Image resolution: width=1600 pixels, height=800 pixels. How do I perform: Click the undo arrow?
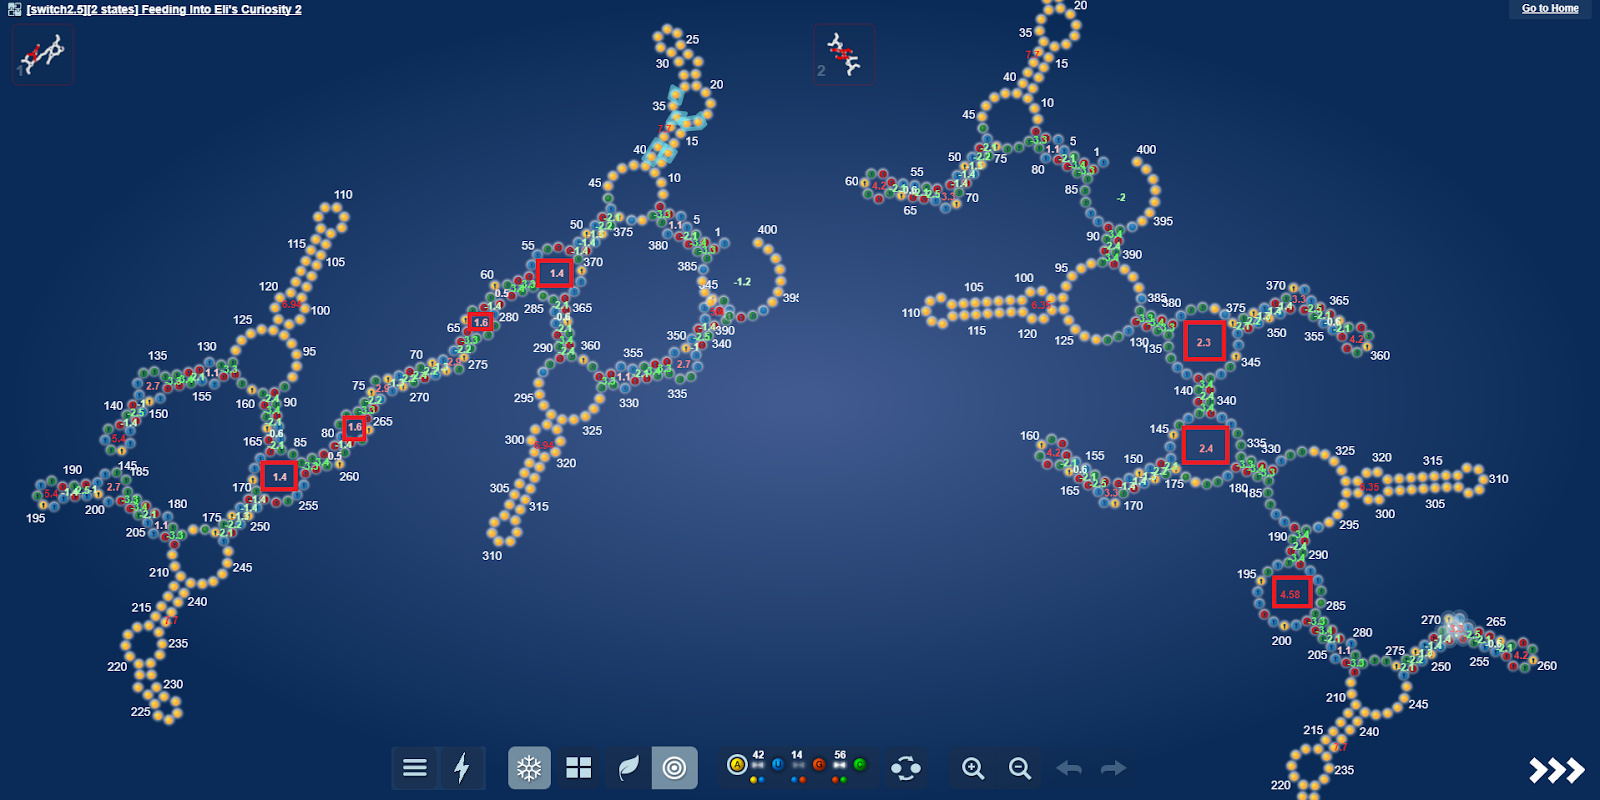(1069, 768)
